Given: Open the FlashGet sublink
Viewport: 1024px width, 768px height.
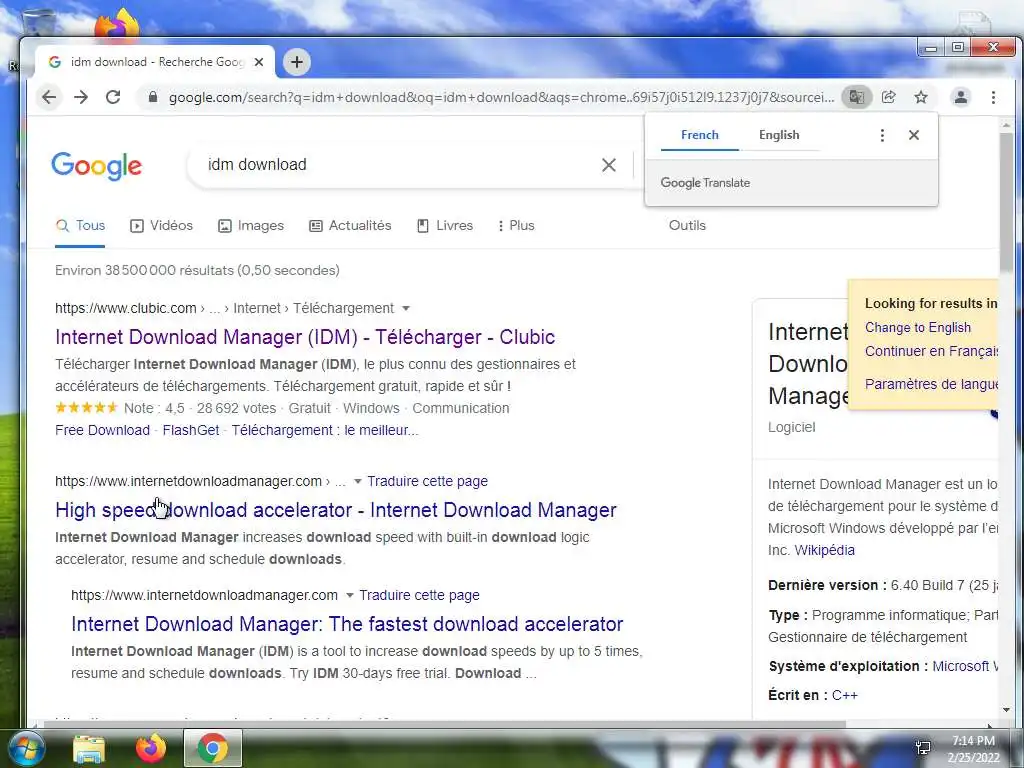Looking at the screenshot, I should coord(191,430).
